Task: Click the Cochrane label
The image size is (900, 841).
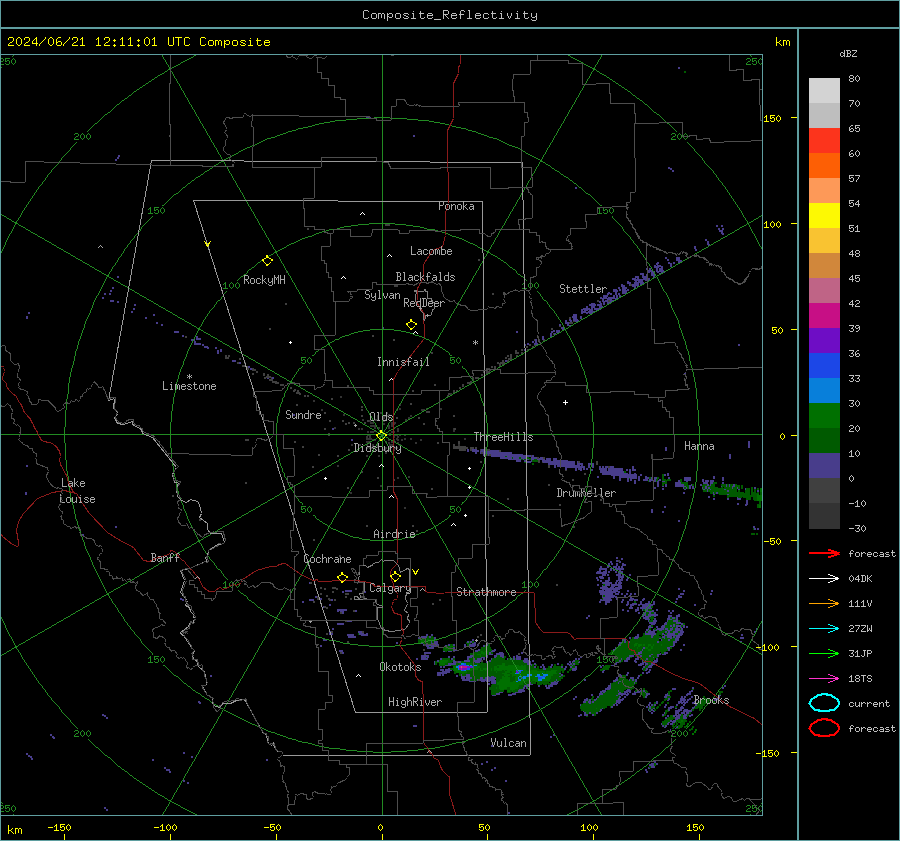Action: coord(327,559)
